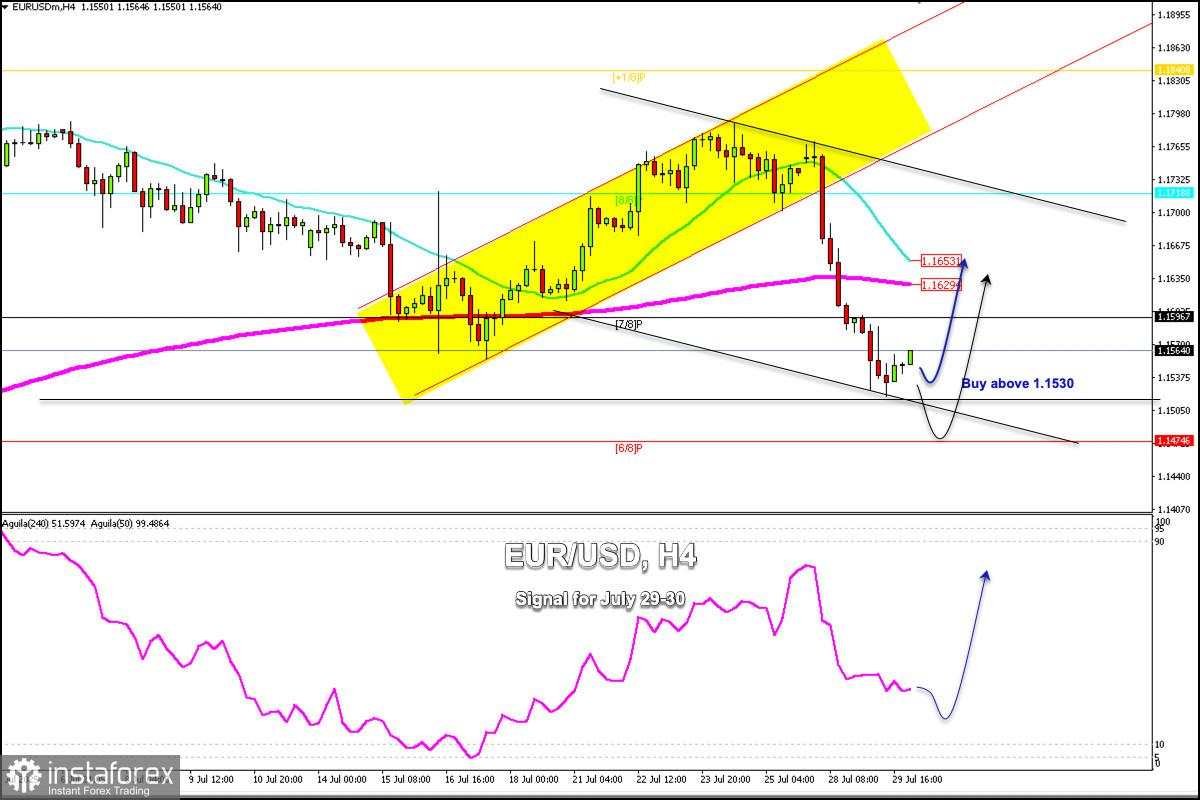Screen dimensions: 1200x800
Task: Click the 1.17000 price axis label
Action: [1173, 213]
